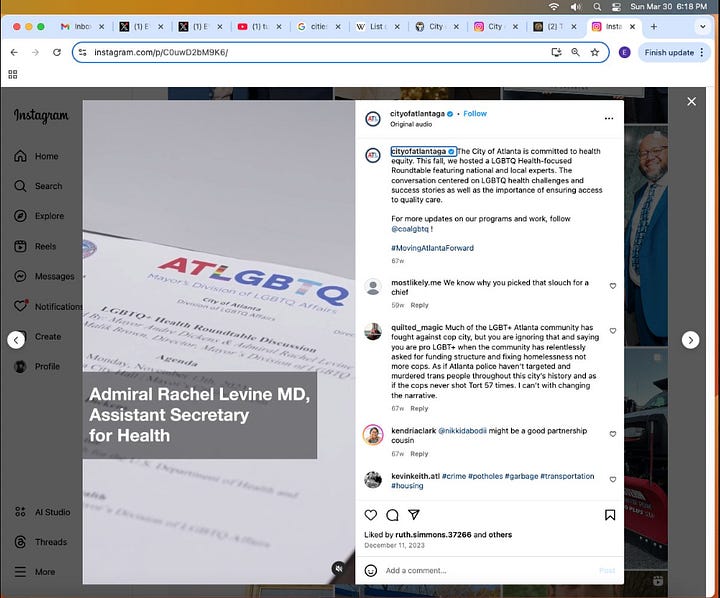Open Reels from the sidebar
The height and width of the screenshot is (598, 720).
click(x=35, y=246)
